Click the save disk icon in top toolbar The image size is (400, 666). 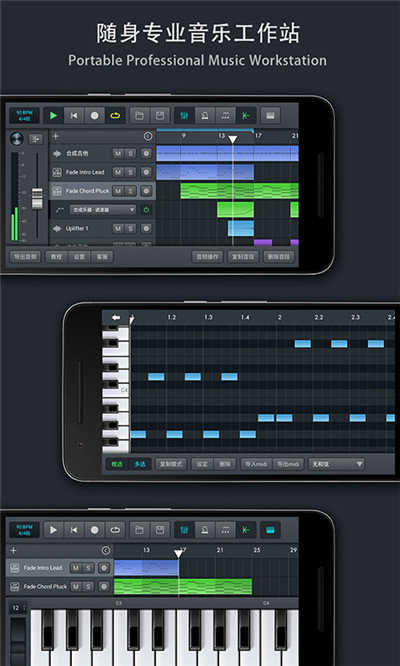click(x=160, y=116)
